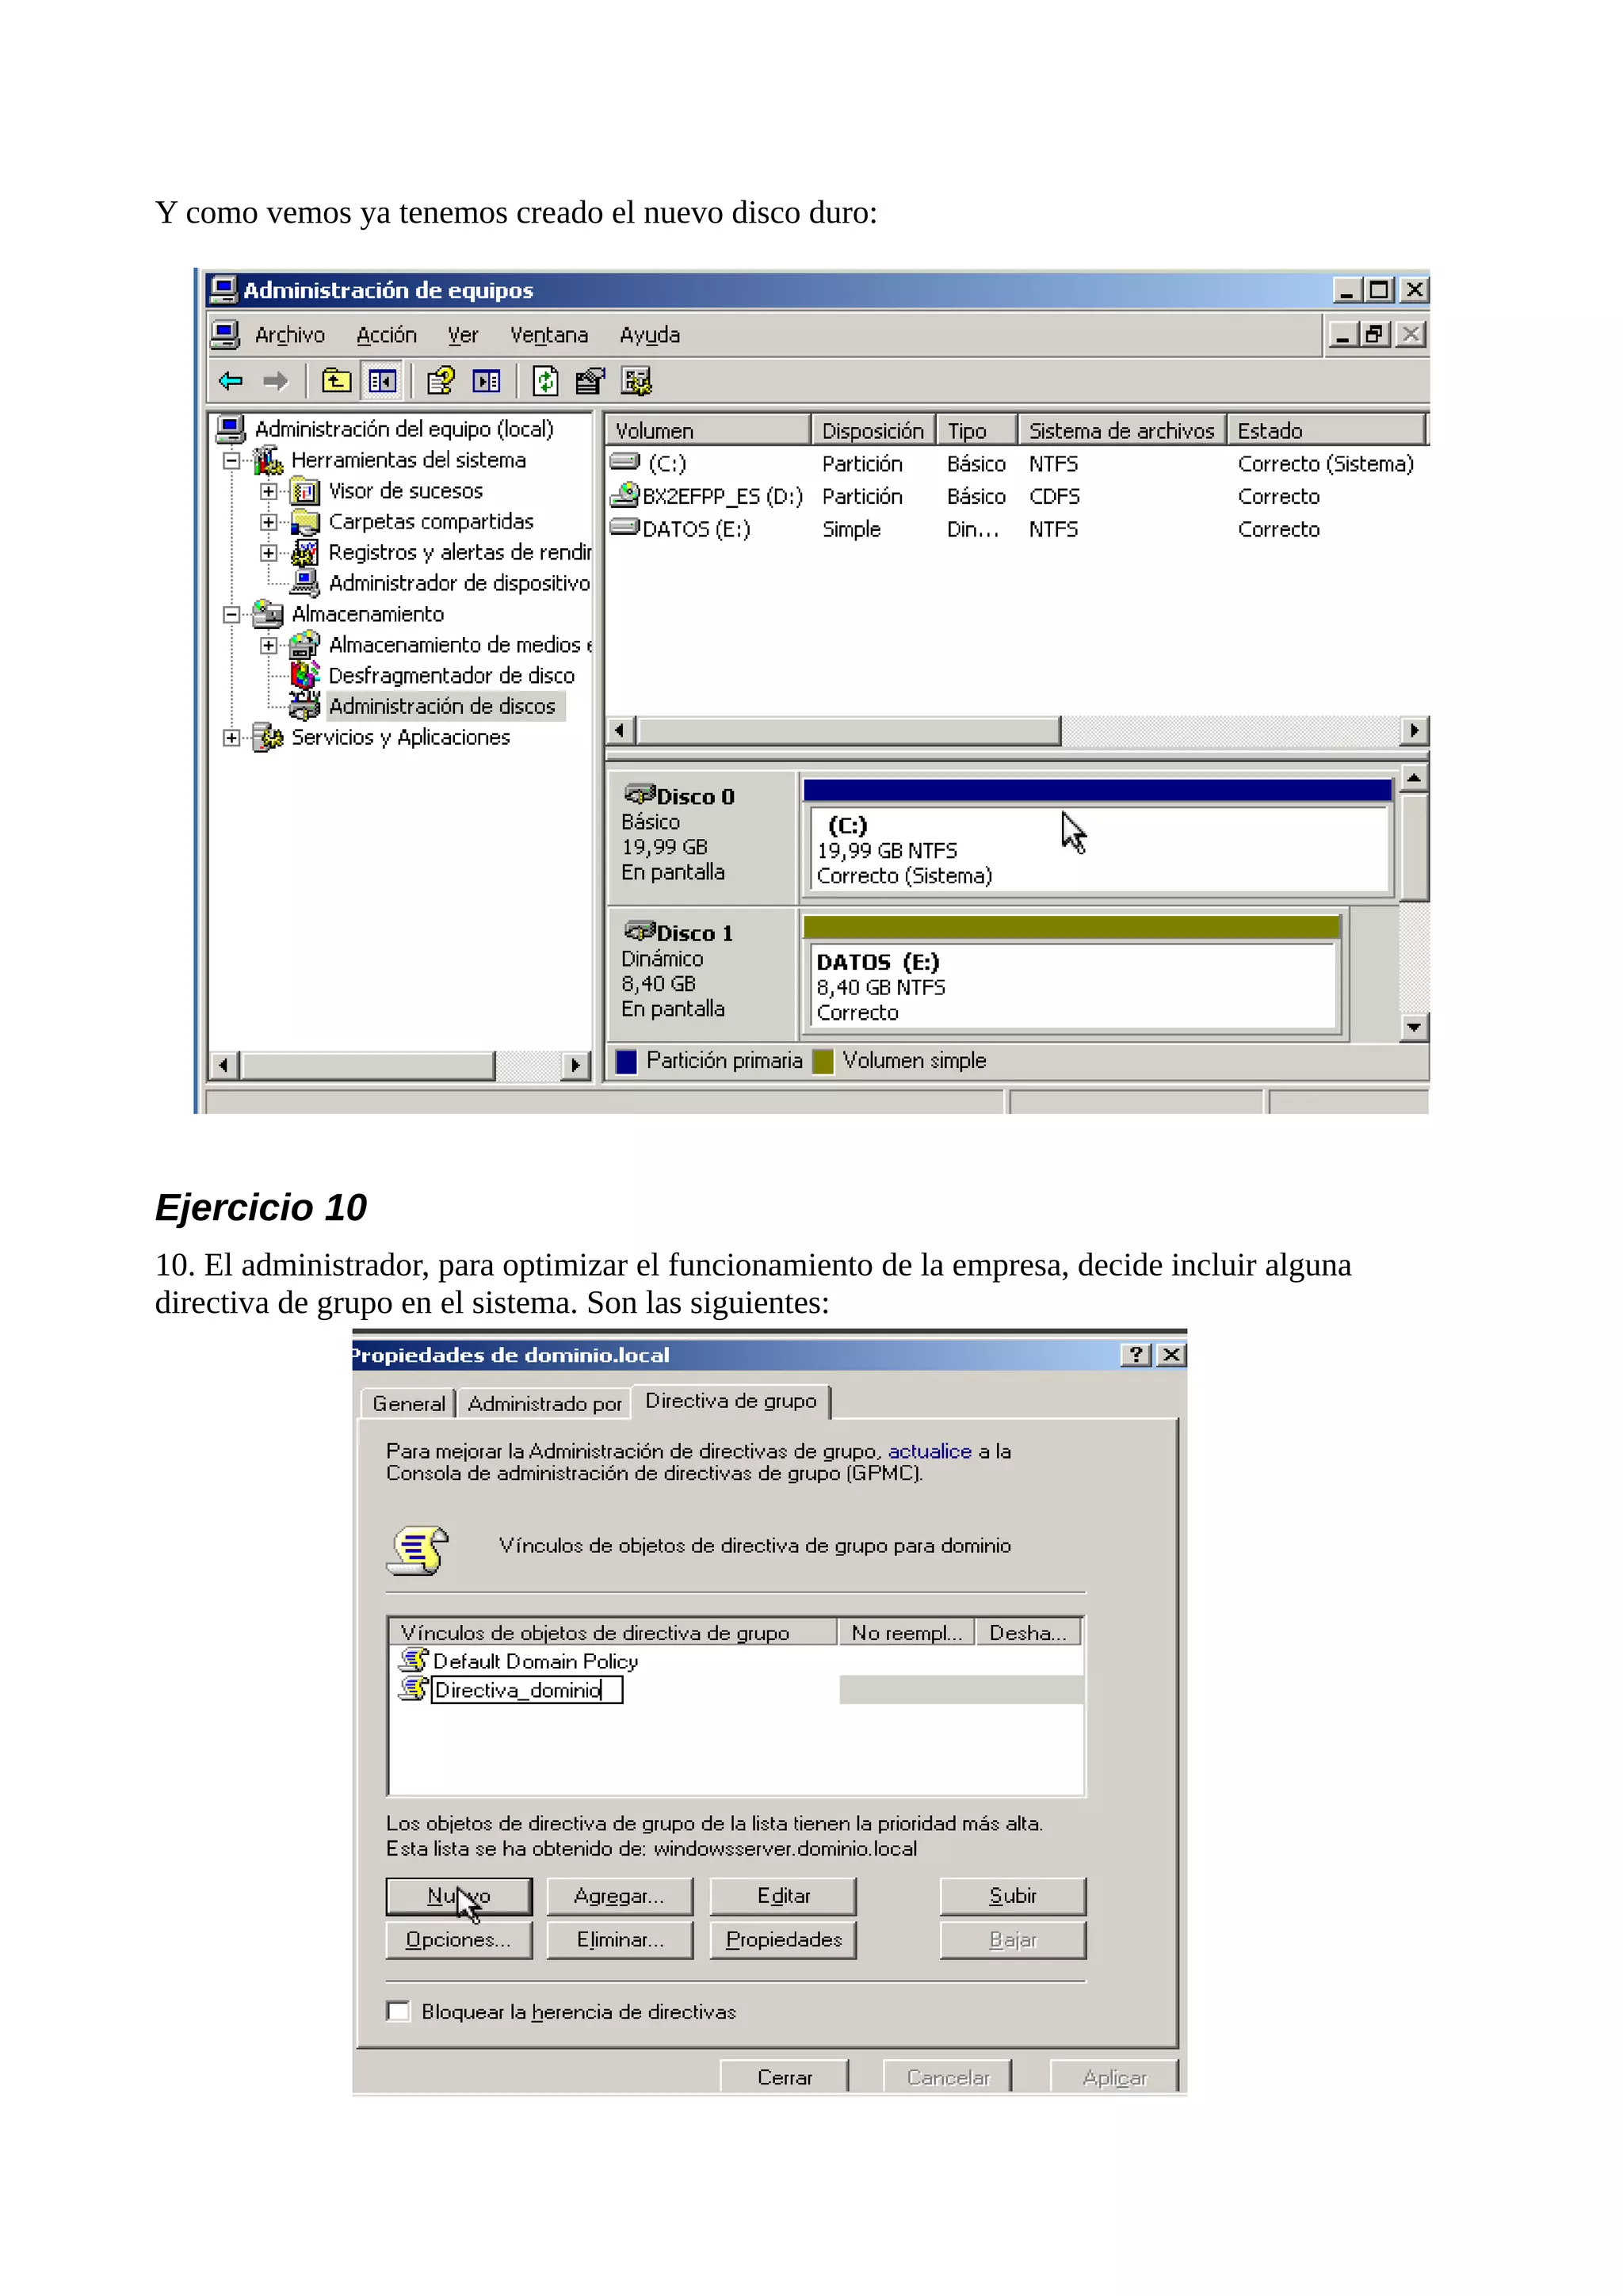Open the Acción menu
The image size is (1623, 2296).
[x=386, y=335]
